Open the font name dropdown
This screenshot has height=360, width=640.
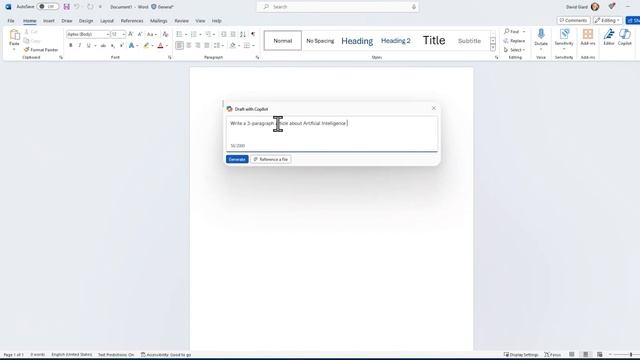[108, 34]
